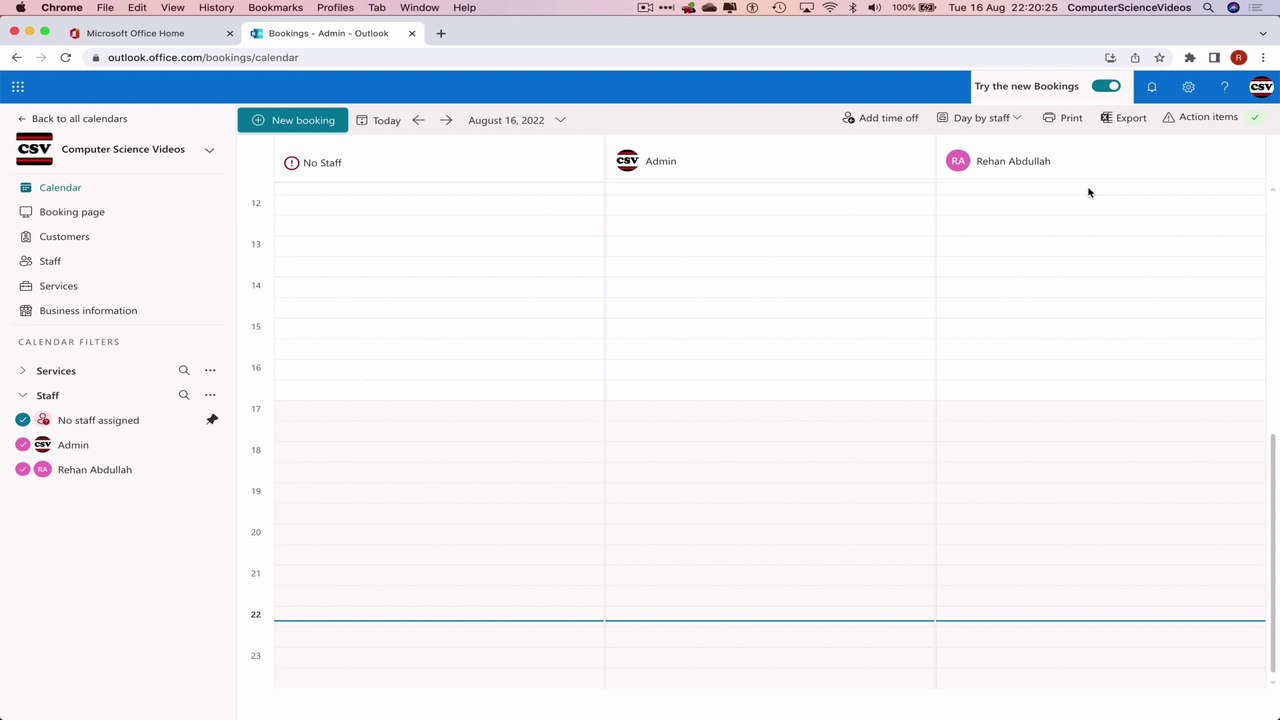Click the pin icon beside No staff assigned
Viewport: 1280px width, 720px height.
[x=212, y=420]
